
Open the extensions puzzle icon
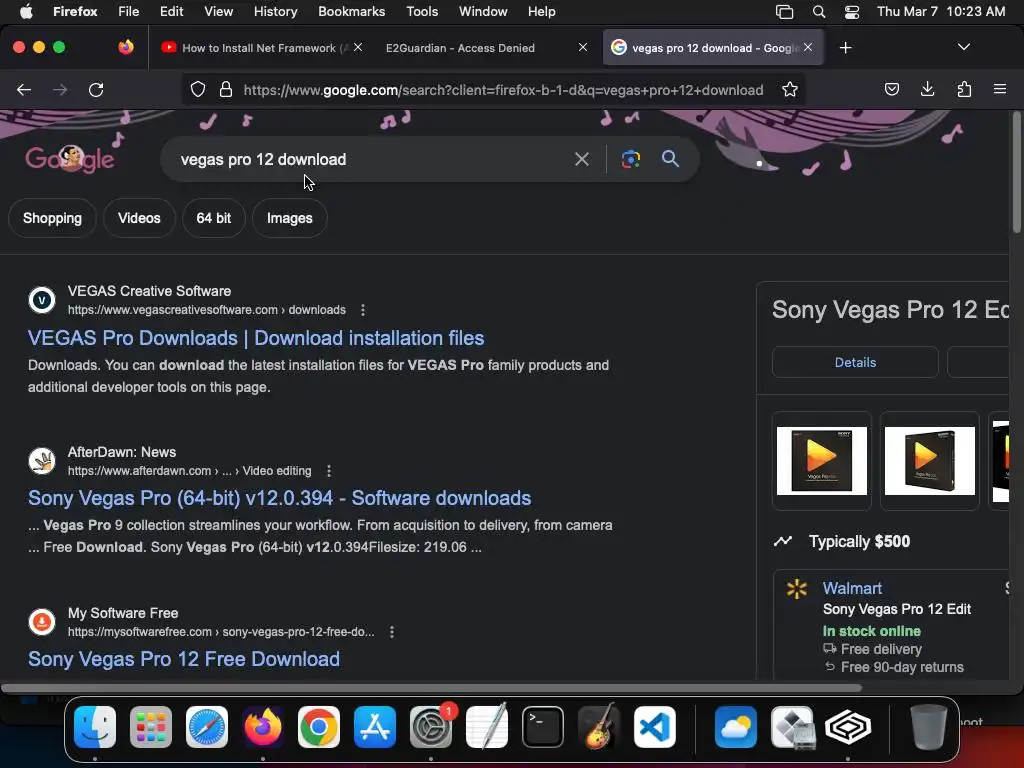pyautogui.click(x=964, y=89)
